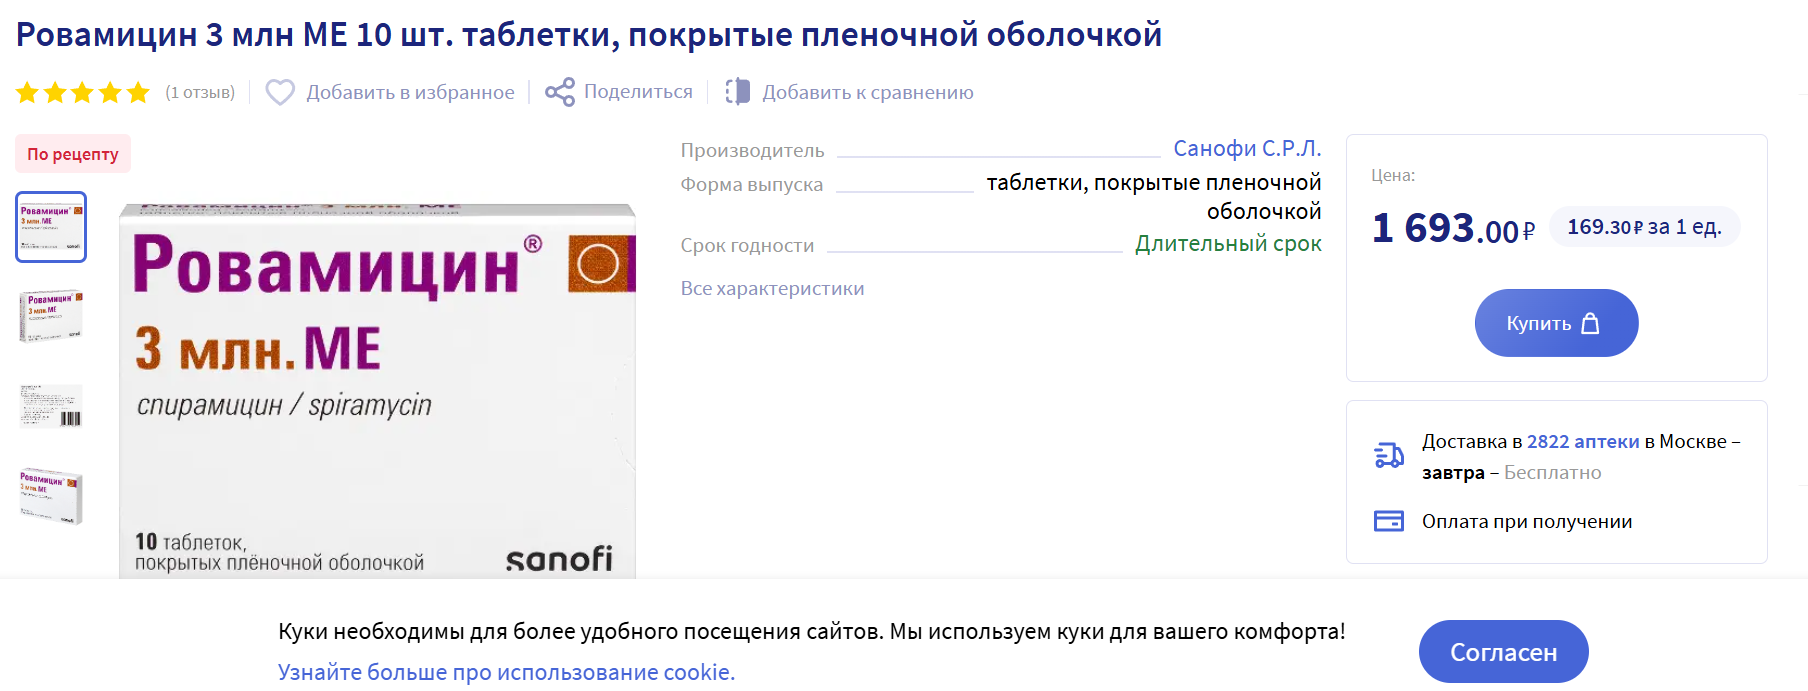The image size is (1808, 691).
Task: Open the '1 отзыв' reviews link
Action: (x=200, y=92)
